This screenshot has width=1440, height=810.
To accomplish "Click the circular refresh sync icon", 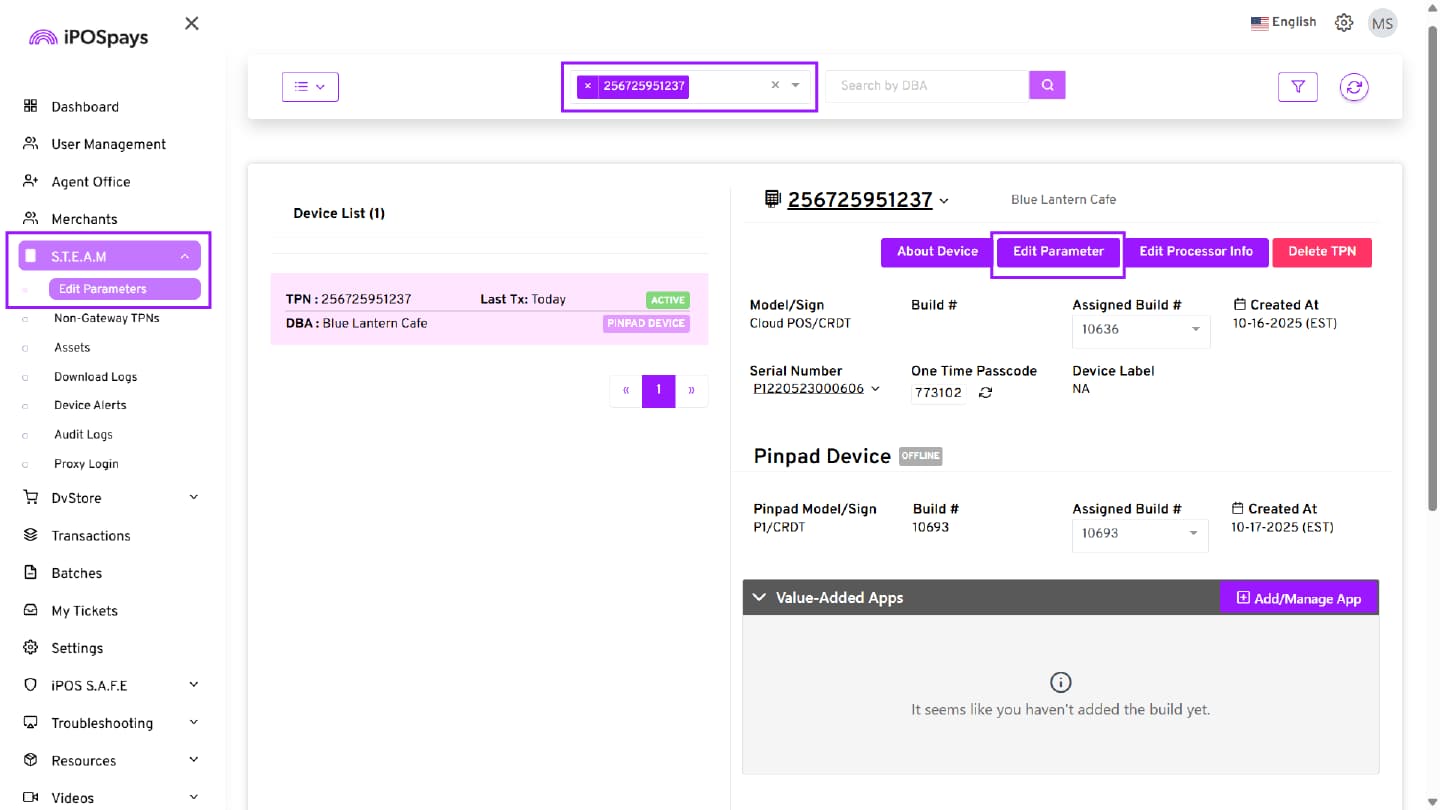I will (1354, 87).
